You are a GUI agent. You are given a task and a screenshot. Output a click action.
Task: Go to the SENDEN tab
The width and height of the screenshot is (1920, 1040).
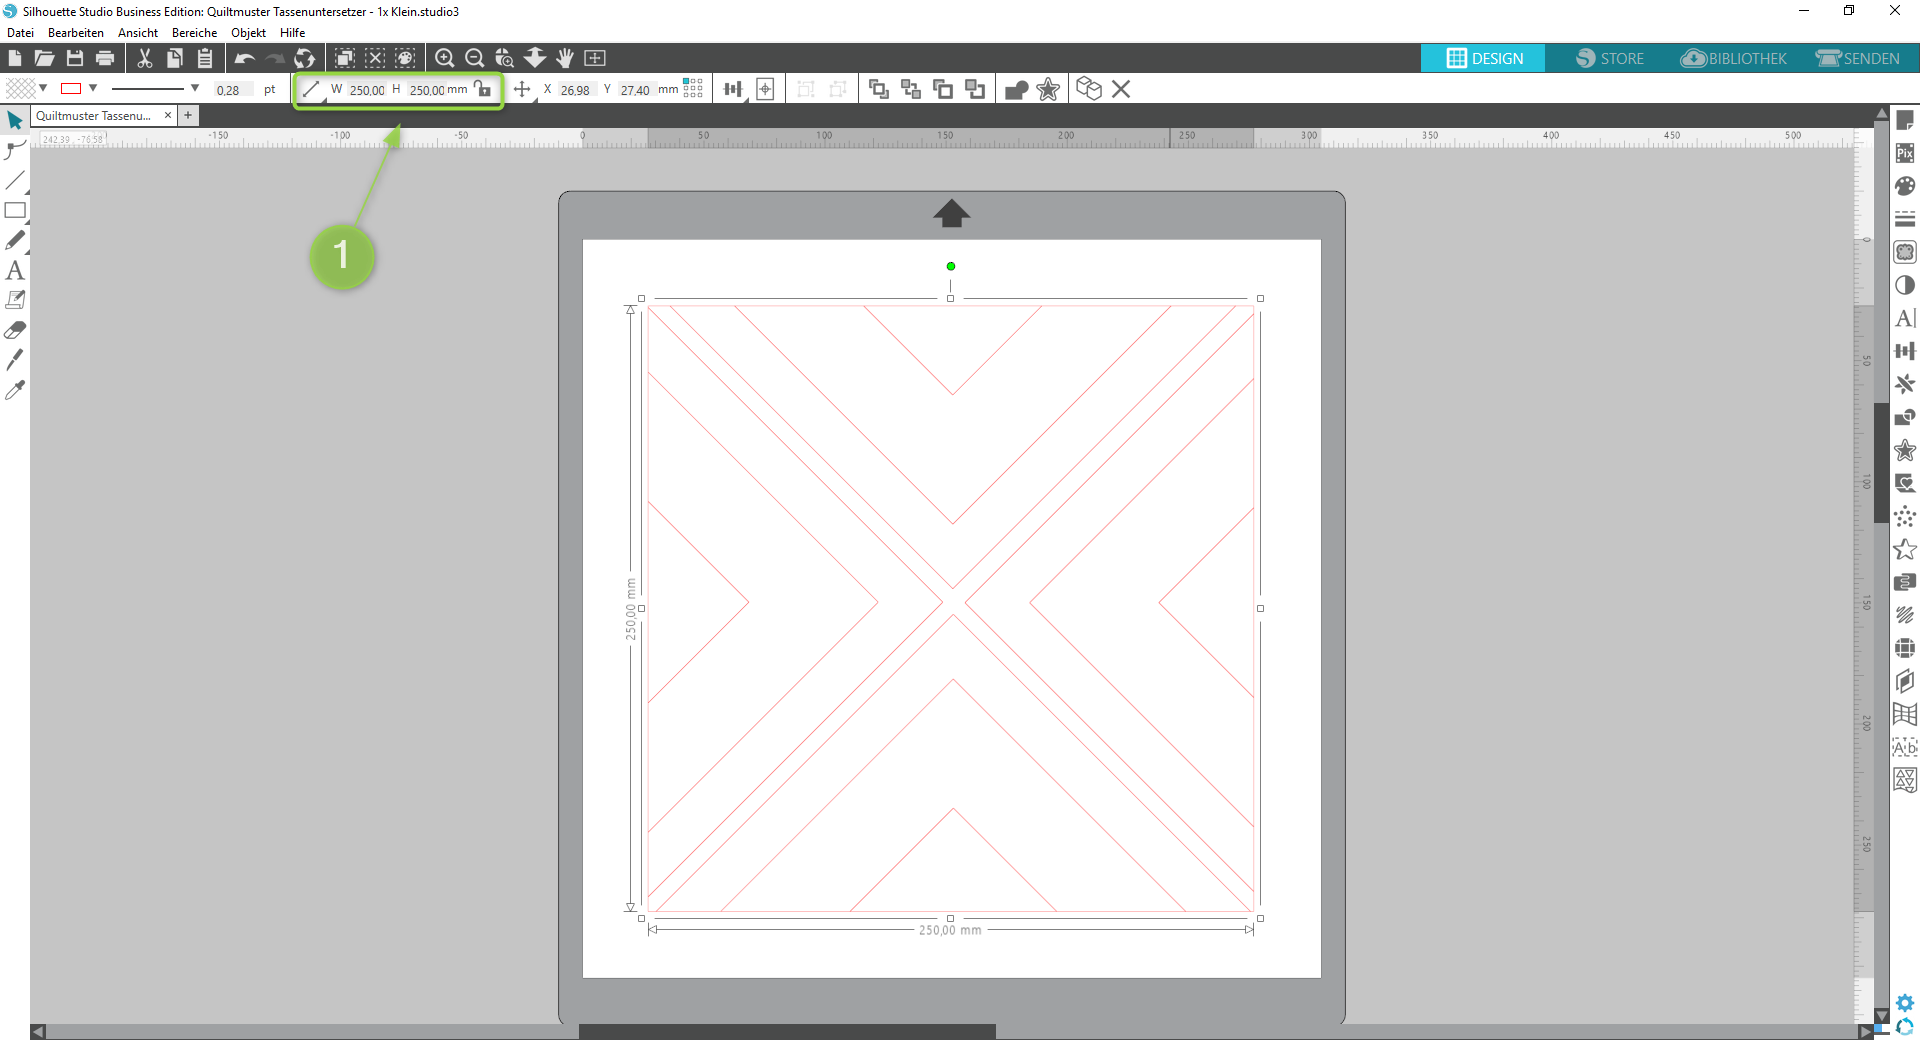1858,58
